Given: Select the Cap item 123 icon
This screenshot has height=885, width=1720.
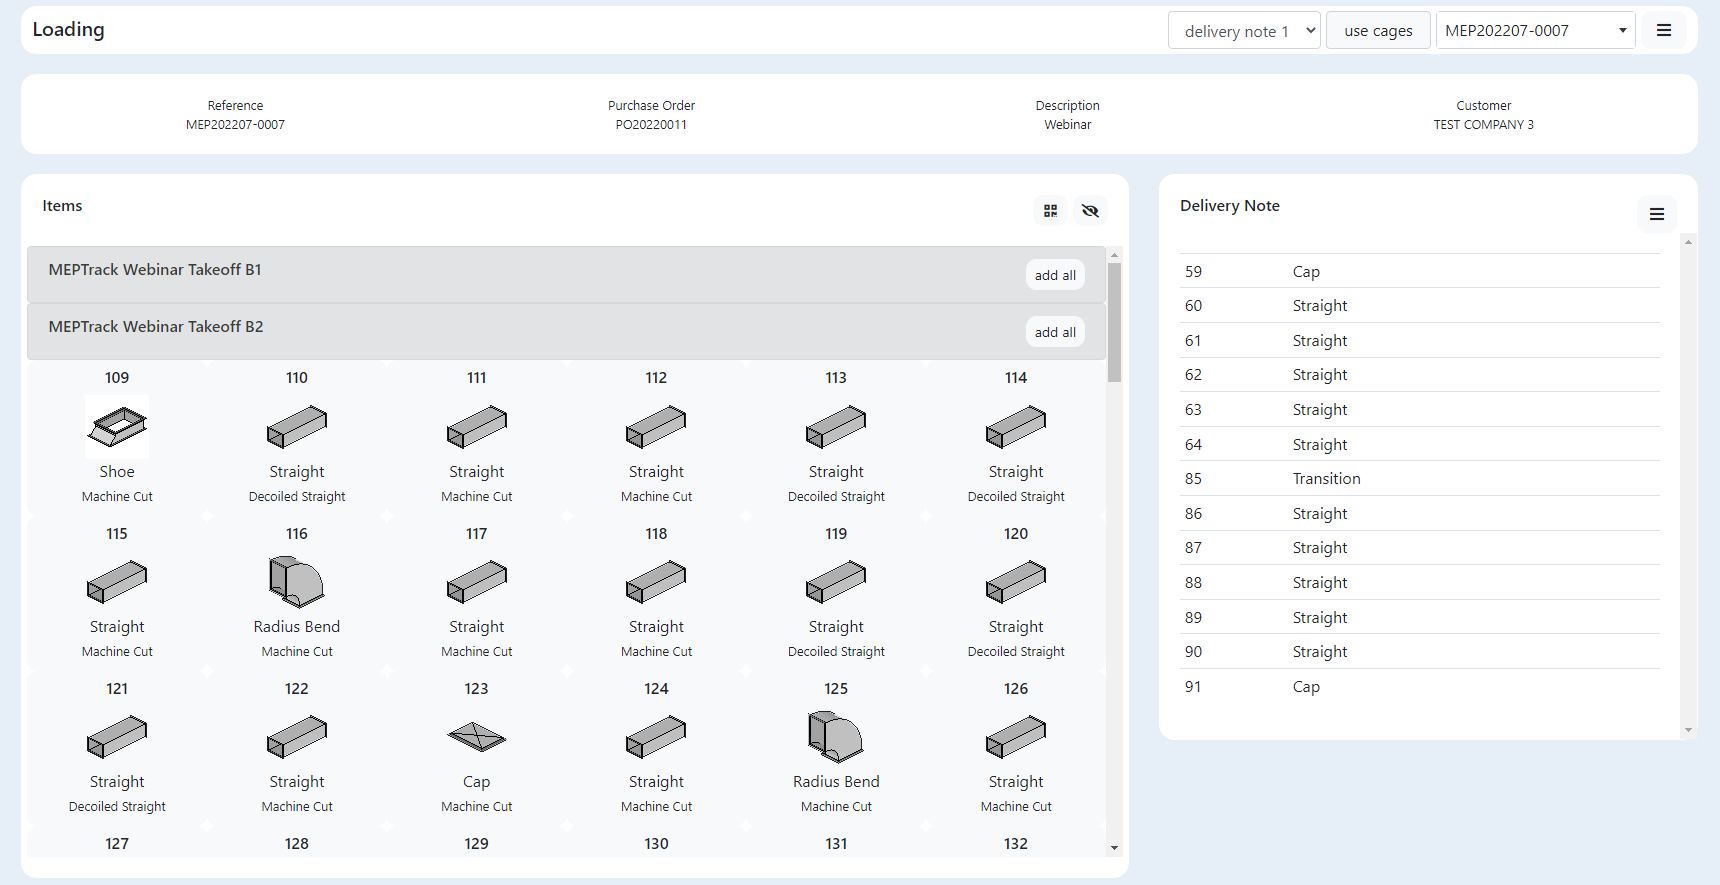Looking at the screenshot, I should pyautogui.click(x=476, y=737).
